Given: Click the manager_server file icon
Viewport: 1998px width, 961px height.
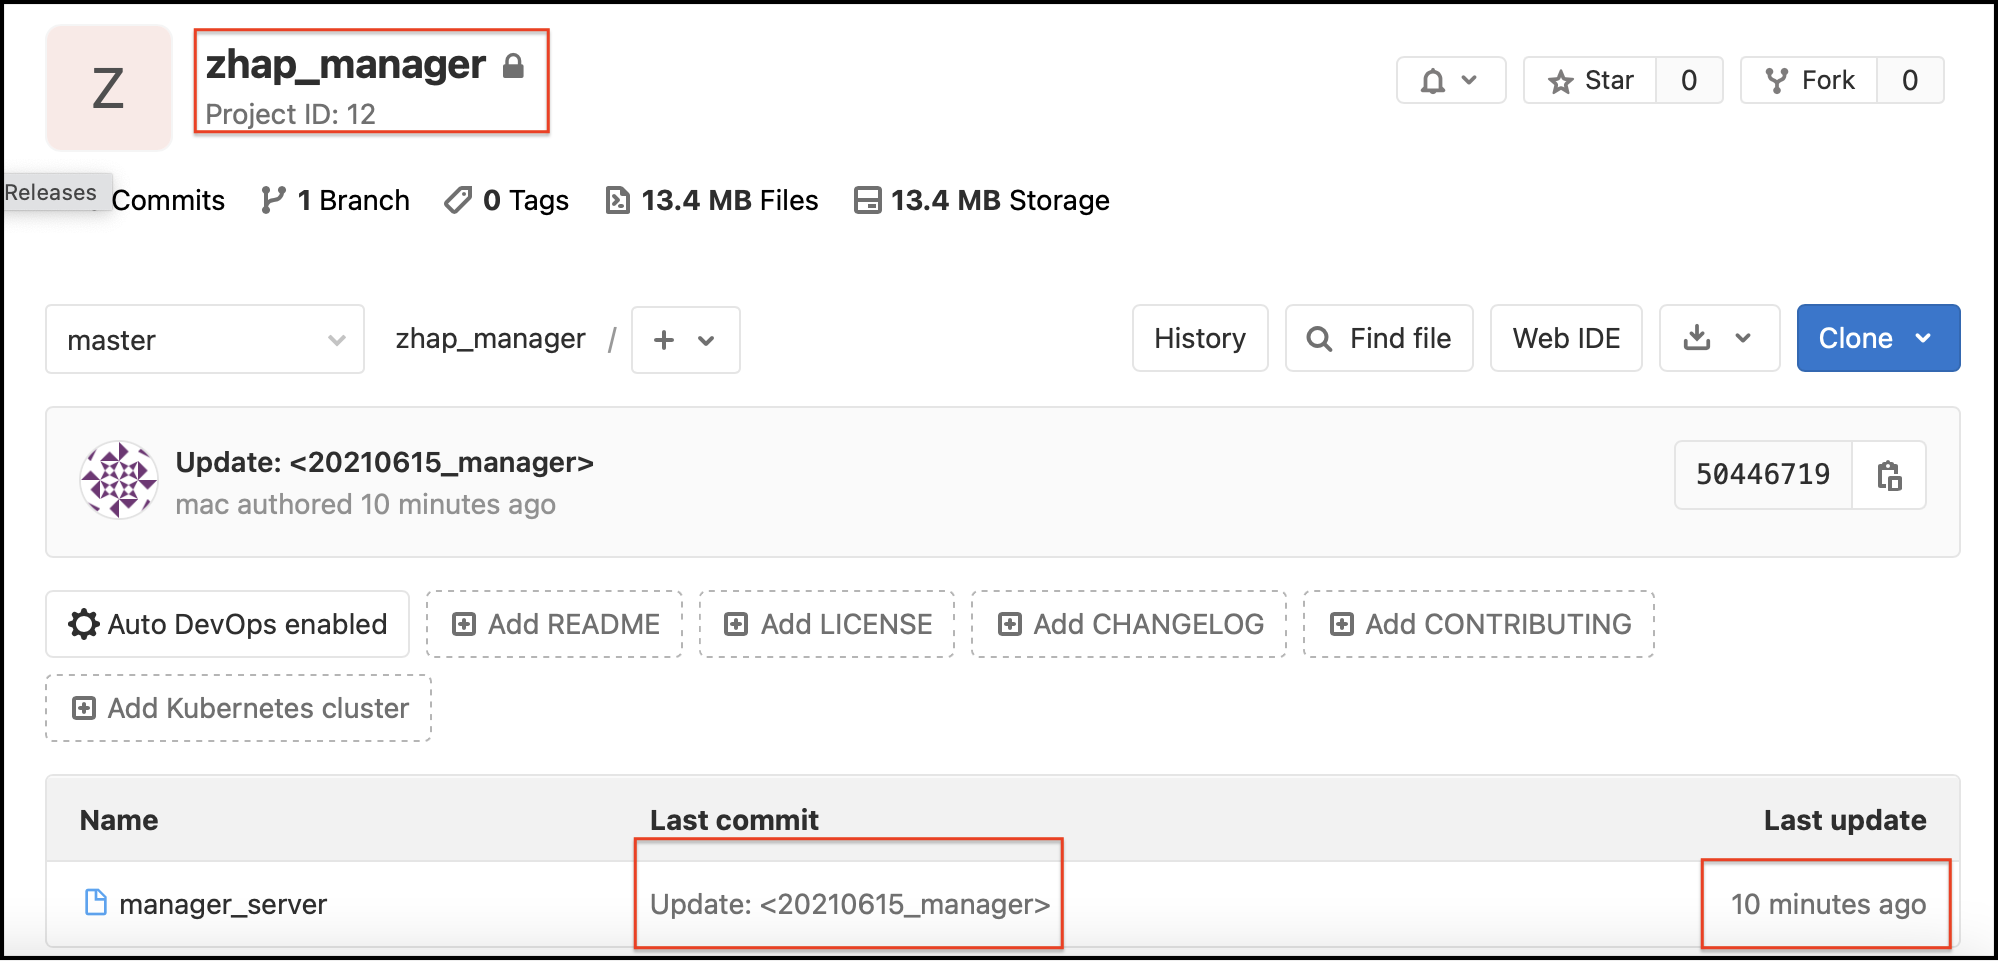Looking at the screenshot, I should [96, 903].
